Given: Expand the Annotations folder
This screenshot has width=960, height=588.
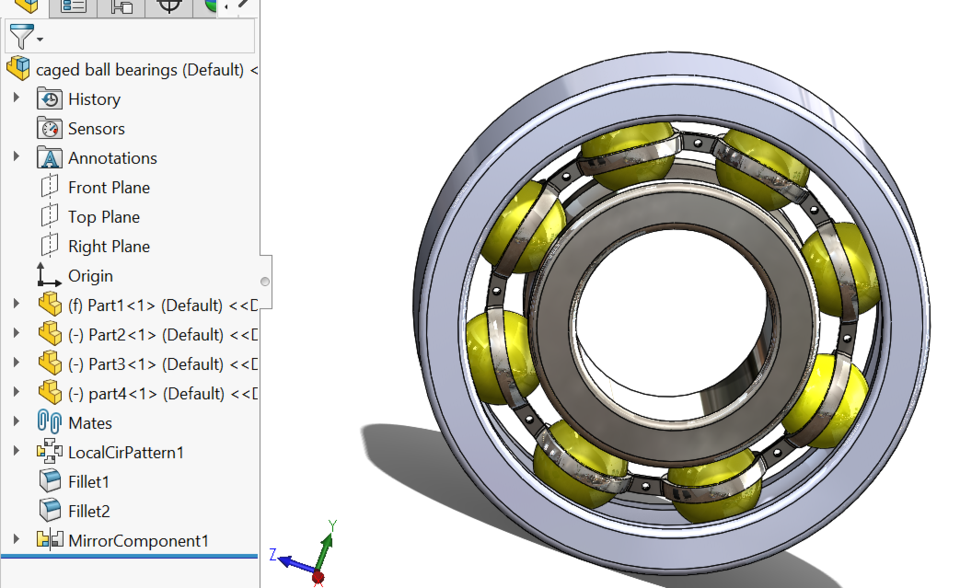Looking at the screenshot, I should (16, 157).
